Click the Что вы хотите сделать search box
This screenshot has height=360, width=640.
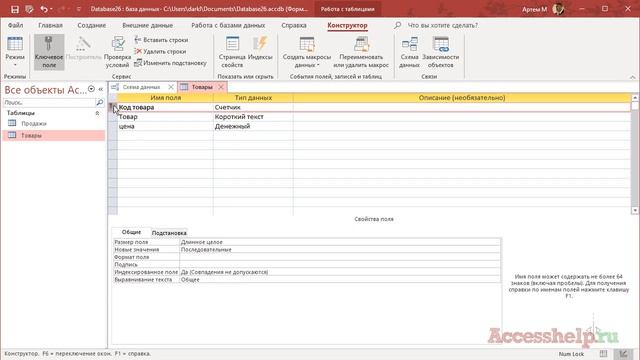(x=443, y=25)
